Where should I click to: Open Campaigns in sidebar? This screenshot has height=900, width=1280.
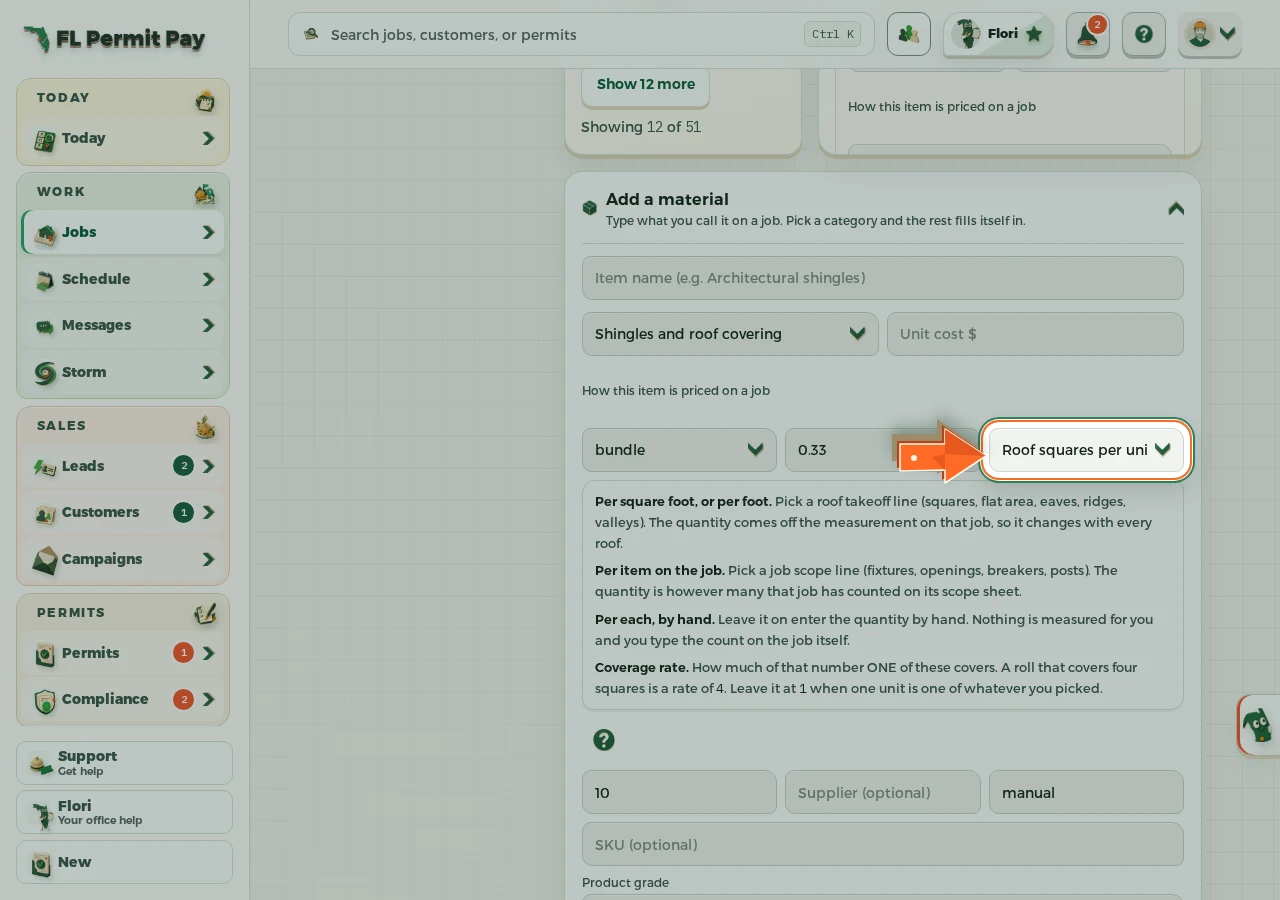[123, 559]
